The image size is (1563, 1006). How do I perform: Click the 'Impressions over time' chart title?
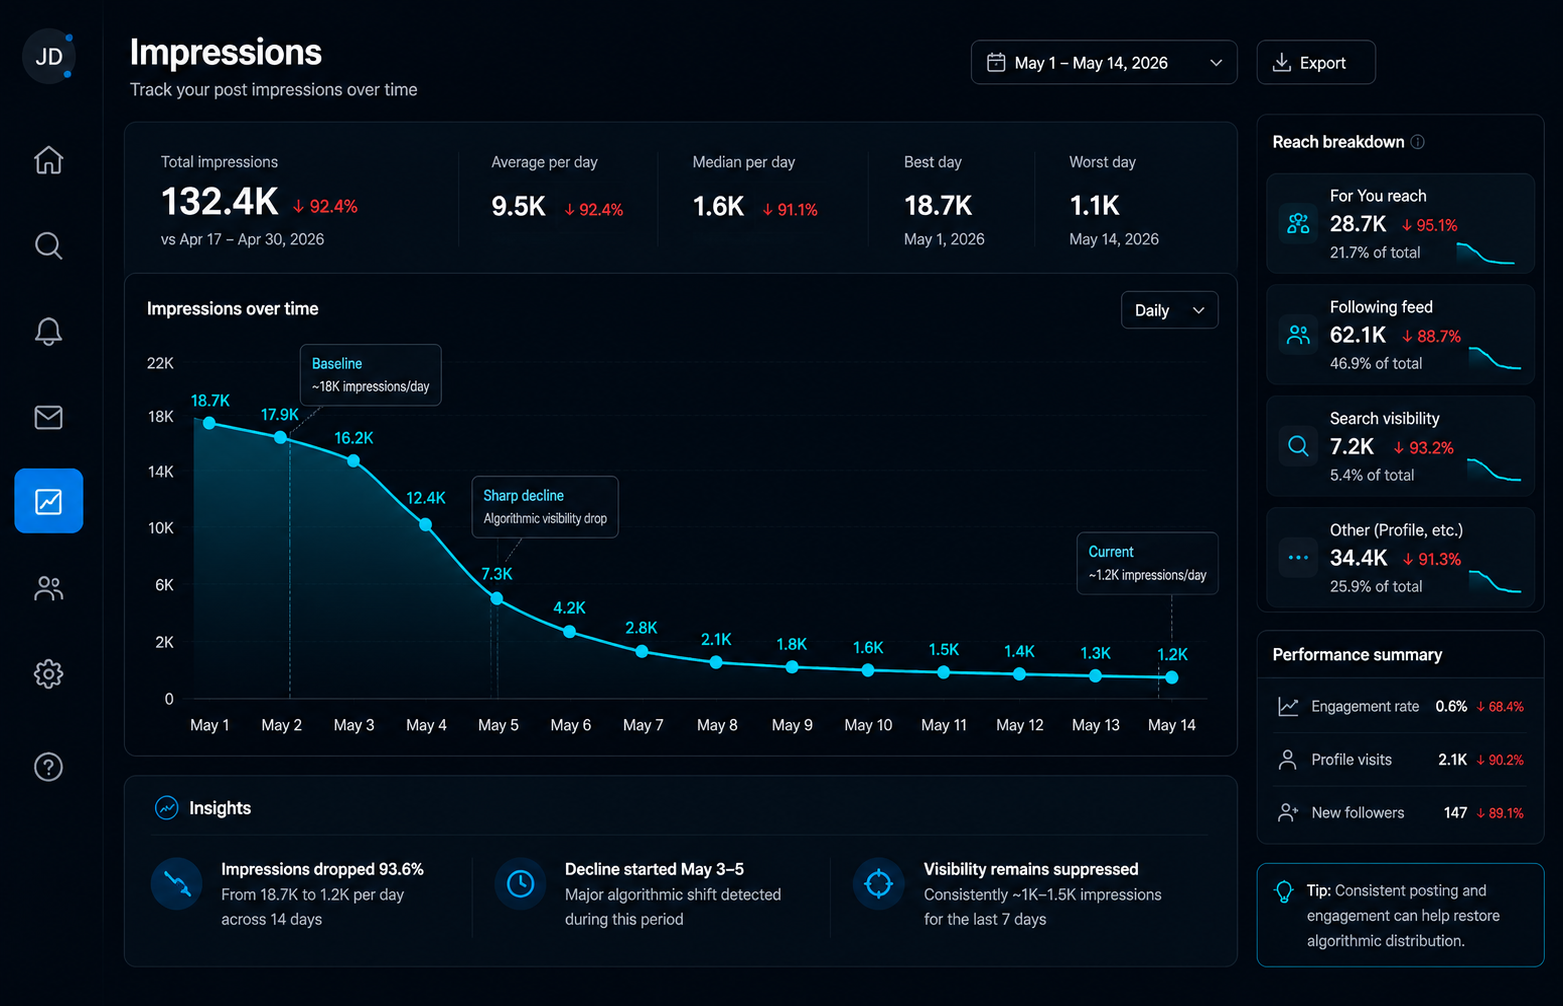pyautogui.click(x=232, y=309)
